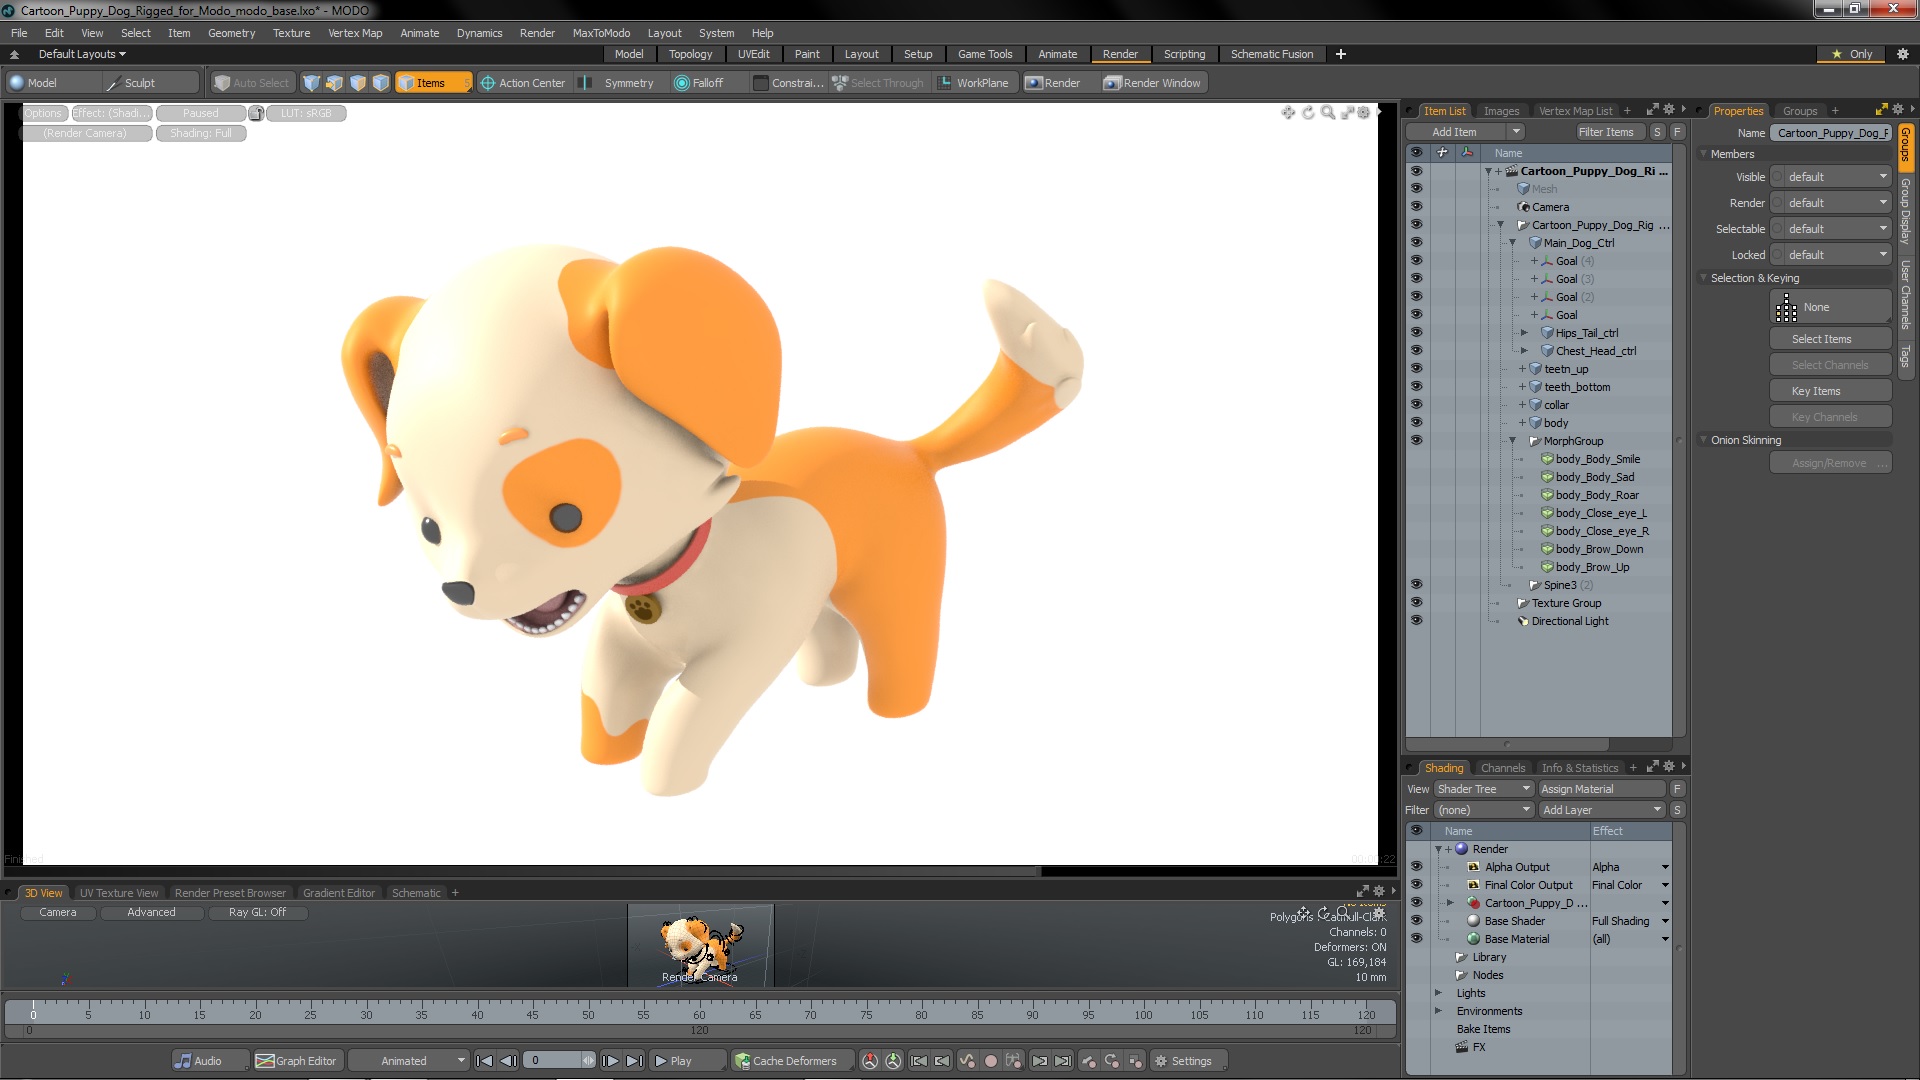Viewport: 1920px width, 1080px height.
Task: Click the Render Camera thumbnail preview
Action: [x=700, y=946]
